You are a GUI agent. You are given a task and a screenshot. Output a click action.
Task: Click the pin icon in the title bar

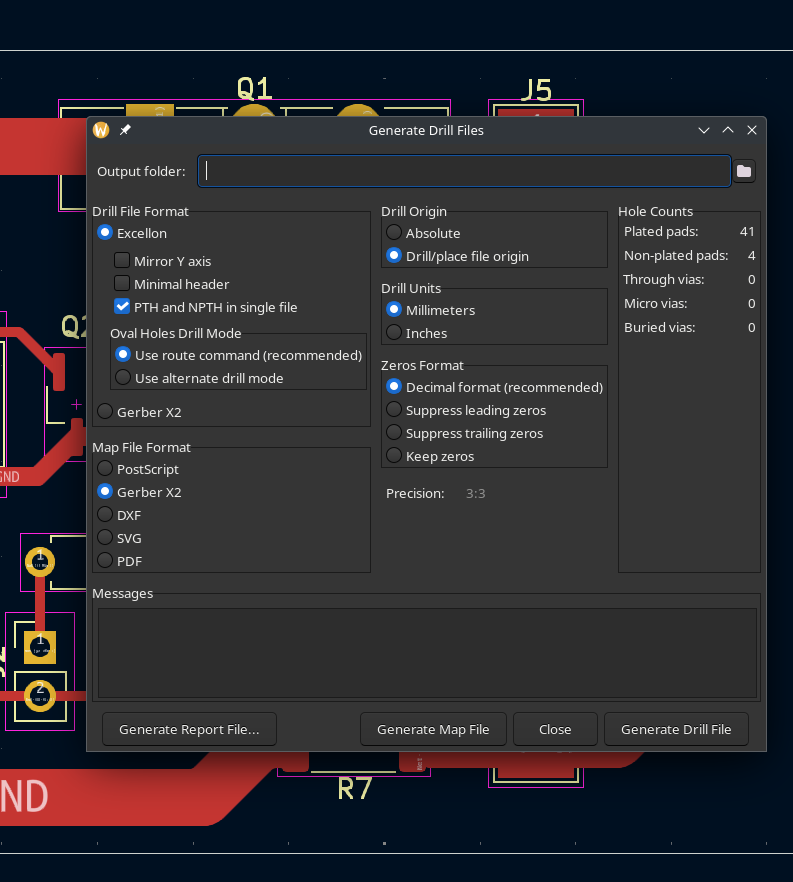[125, 130]
